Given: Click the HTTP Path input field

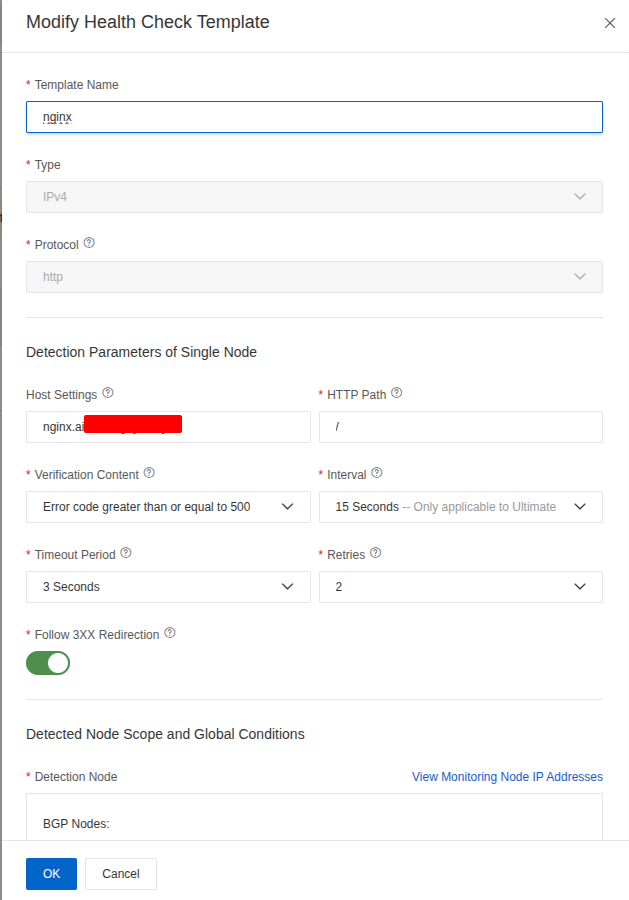Looking at the screenshot, I should point(460,427).
